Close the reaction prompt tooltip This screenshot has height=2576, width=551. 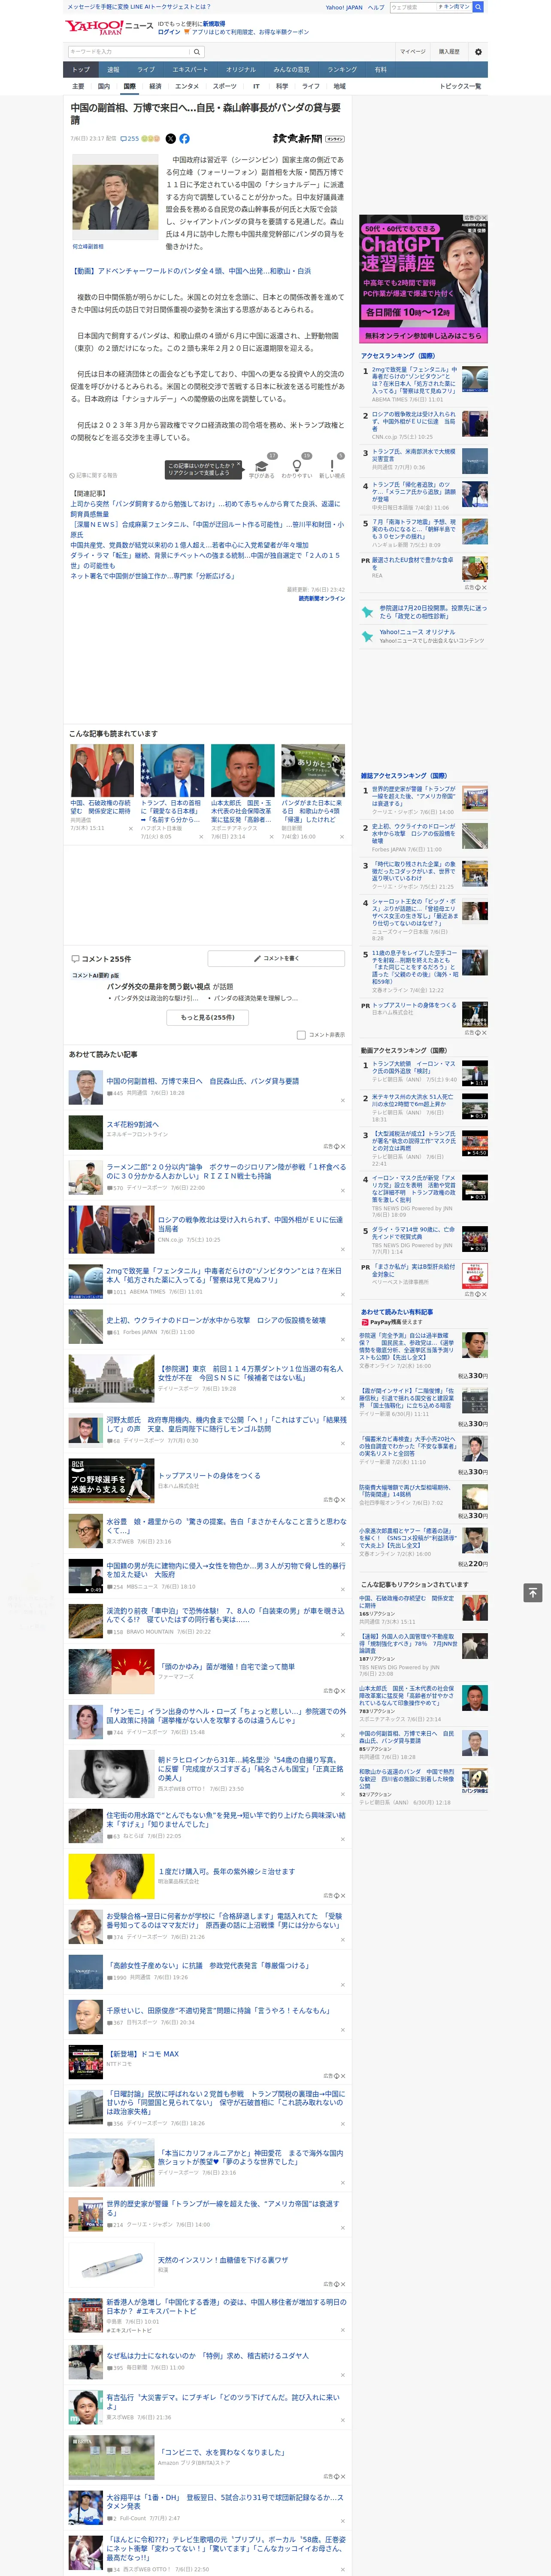(238, 465)
